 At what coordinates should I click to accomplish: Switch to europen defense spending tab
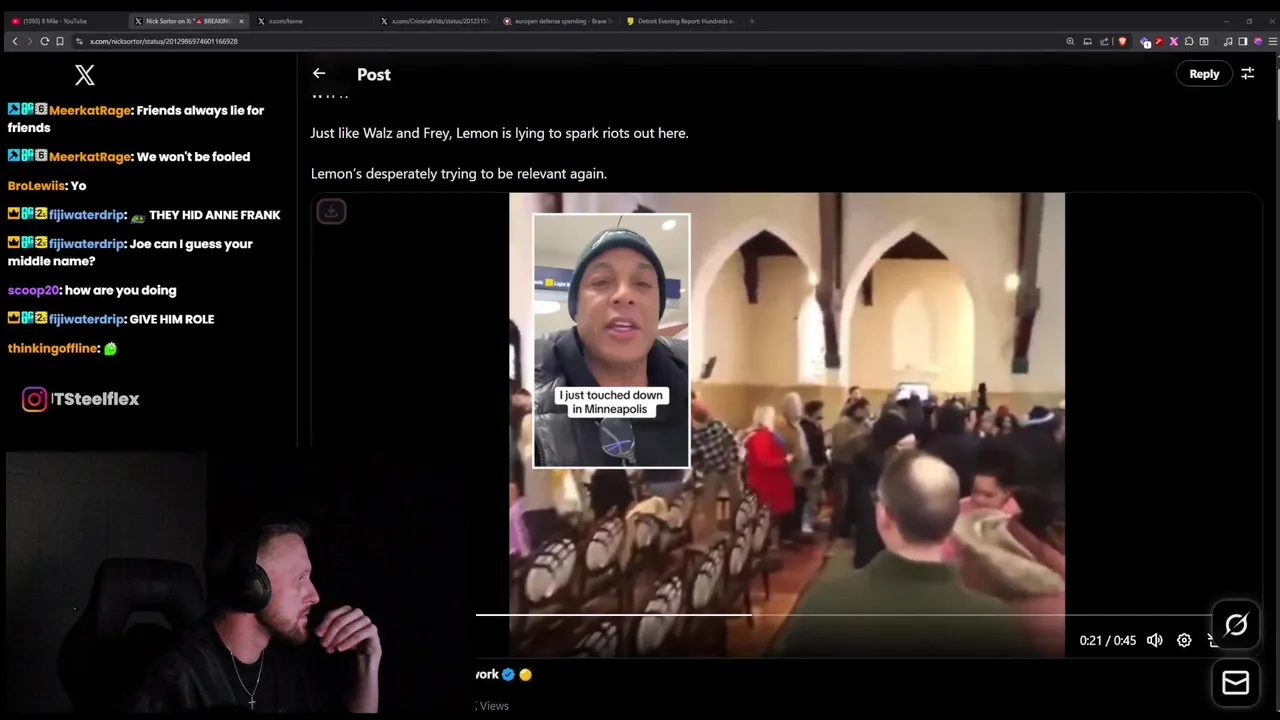559,20
